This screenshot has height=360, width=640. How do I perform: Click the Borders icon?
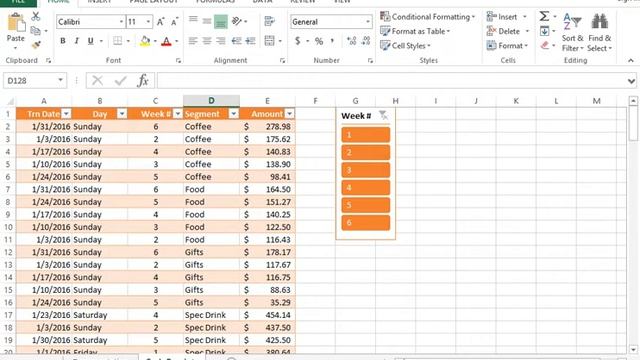coord(118,41)
